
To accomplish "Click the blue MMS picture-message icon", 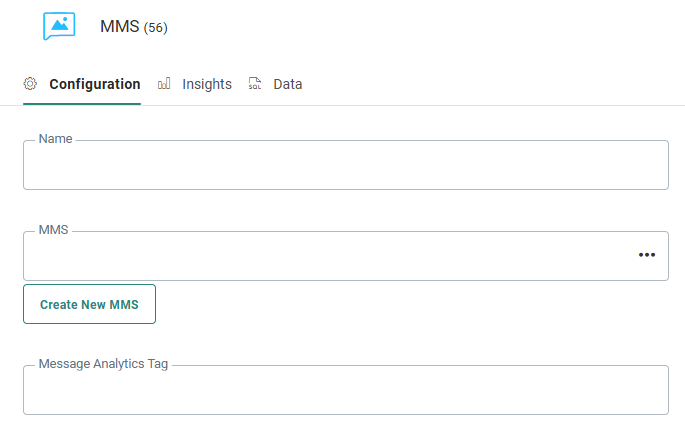I will [59, 26].
